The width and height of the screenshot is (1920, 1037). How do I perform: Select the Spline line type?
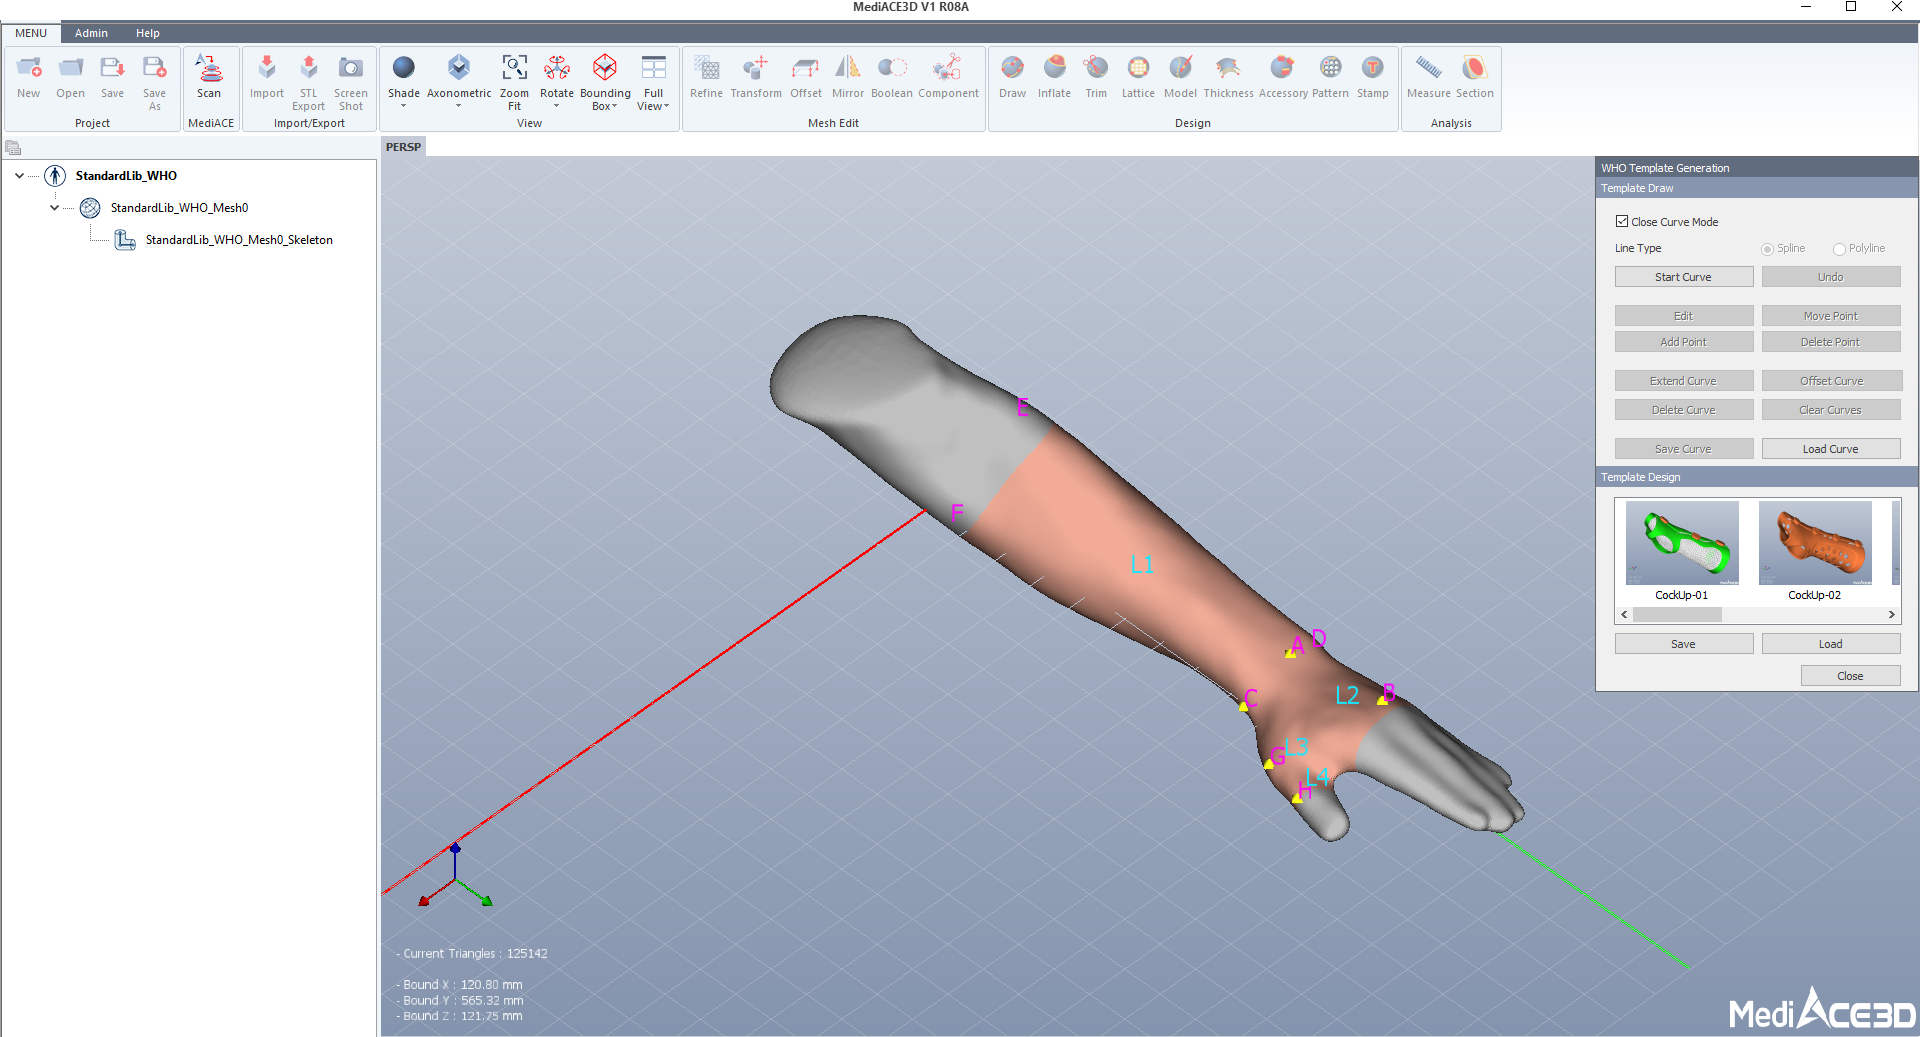coord(1768,249)
